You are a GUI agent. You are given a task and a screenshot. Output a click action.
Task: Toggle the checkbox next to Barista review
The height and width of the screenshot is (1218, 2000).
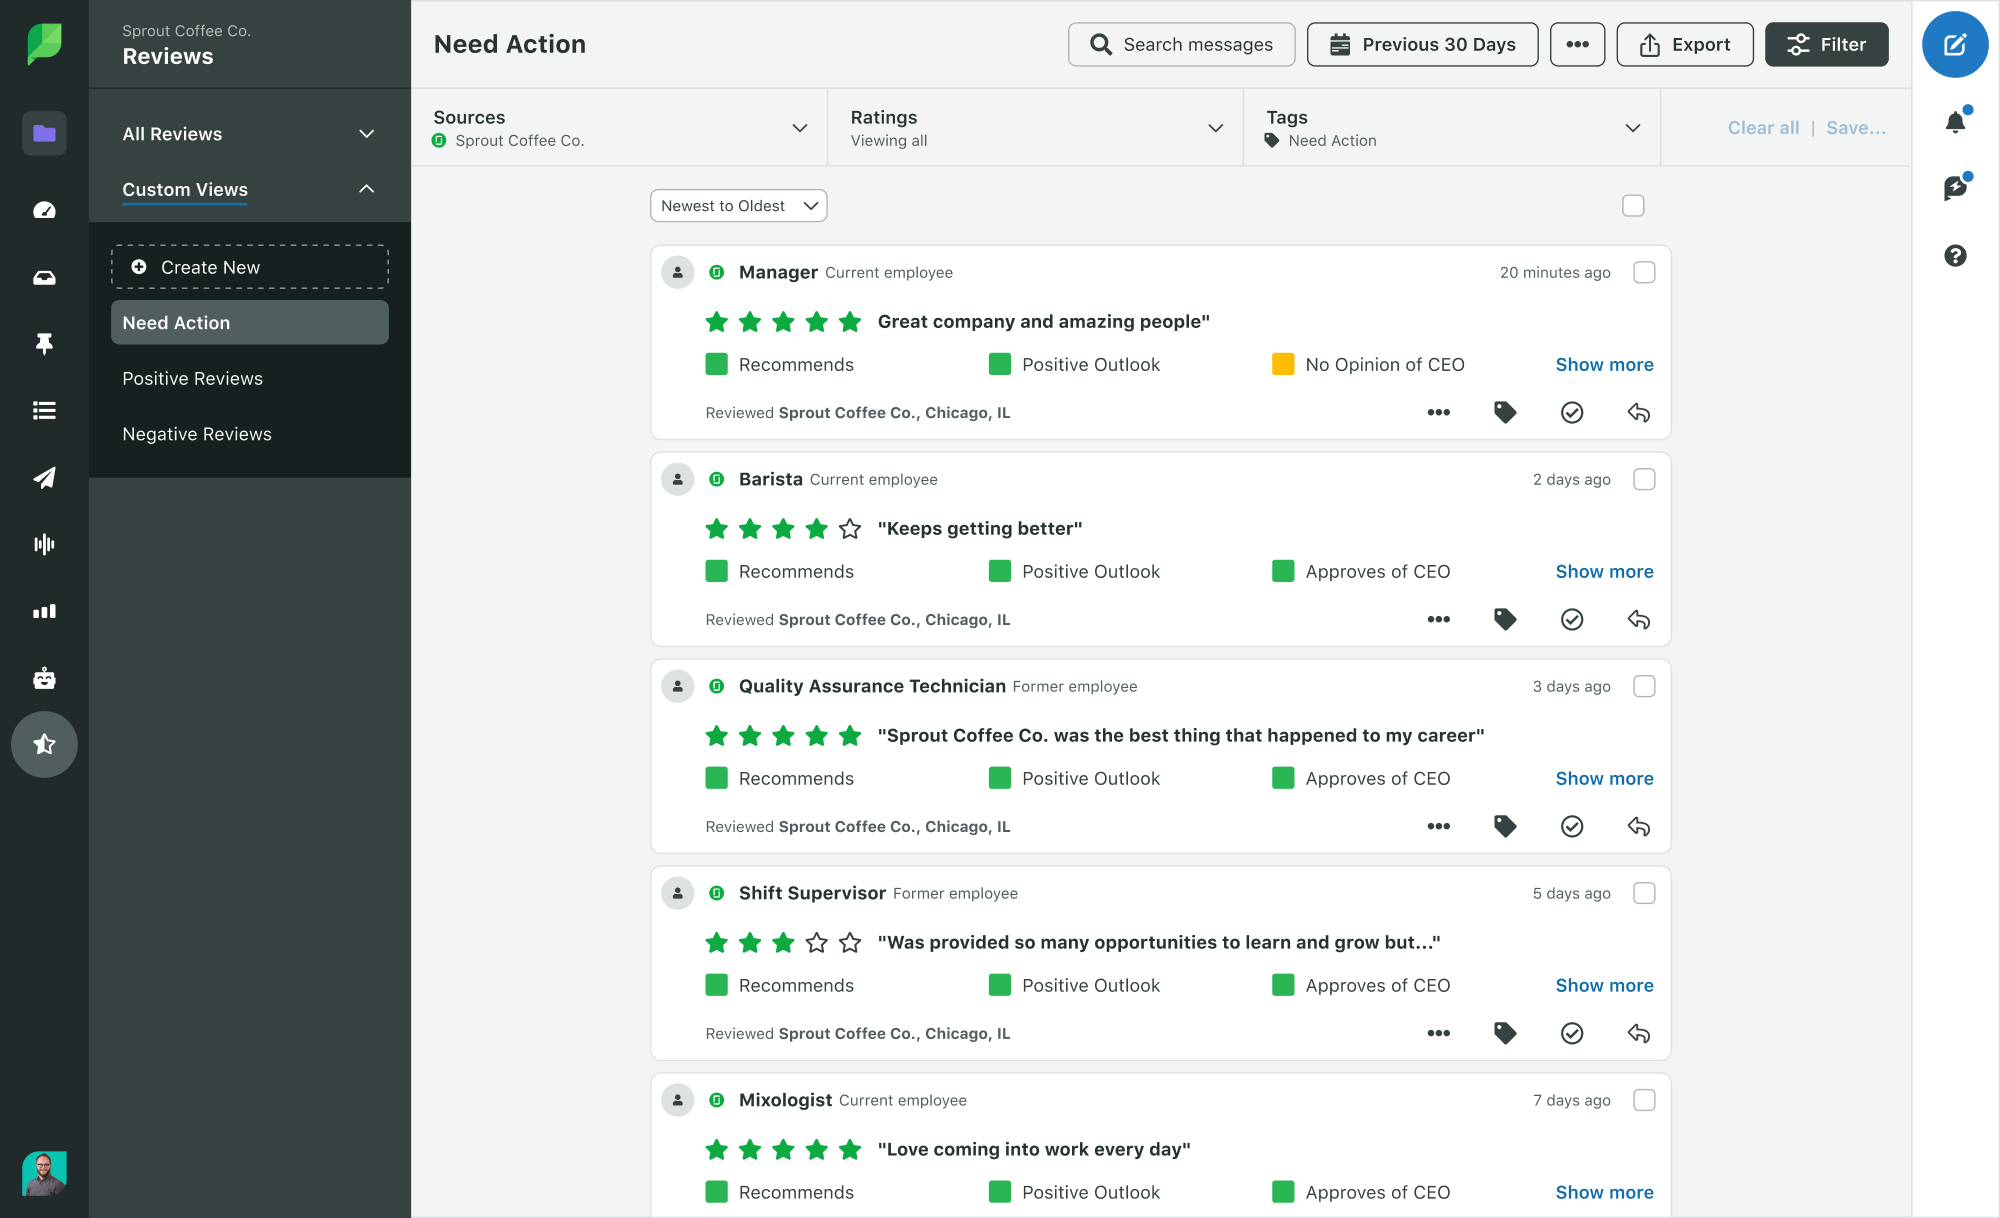pyautogui.click(x=1644, y=478)
